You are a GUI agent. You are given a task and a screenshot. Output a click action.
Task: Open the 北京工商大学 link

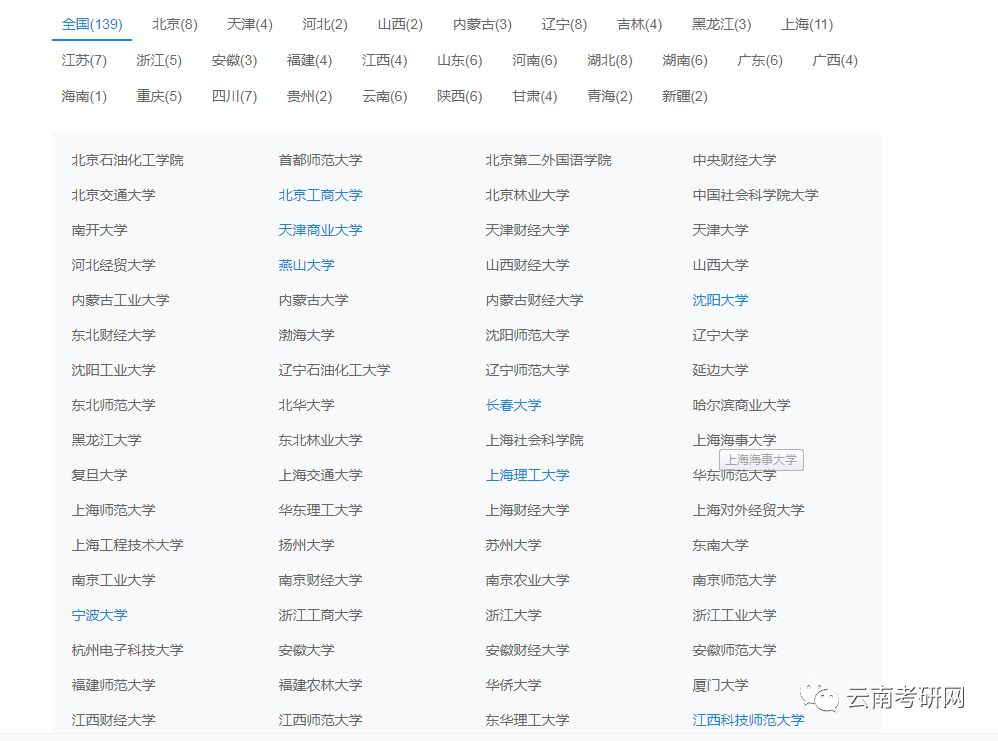(320, 195)
